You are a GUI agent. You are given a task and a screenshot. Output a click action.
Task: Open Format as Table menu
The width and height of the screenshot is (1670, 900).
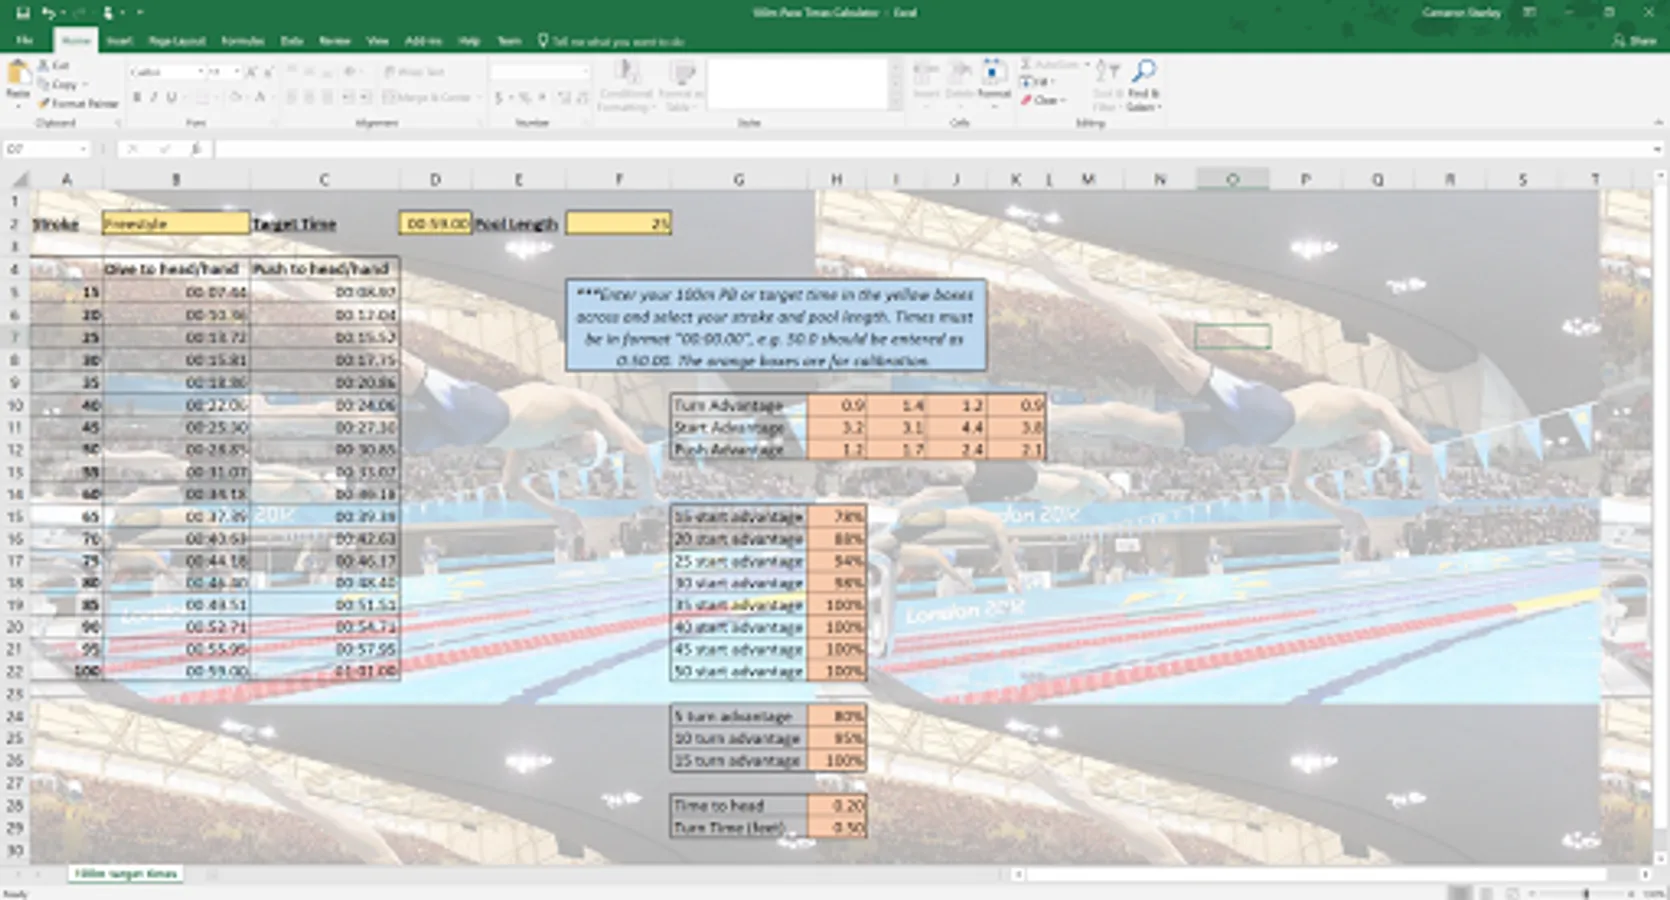682,85
